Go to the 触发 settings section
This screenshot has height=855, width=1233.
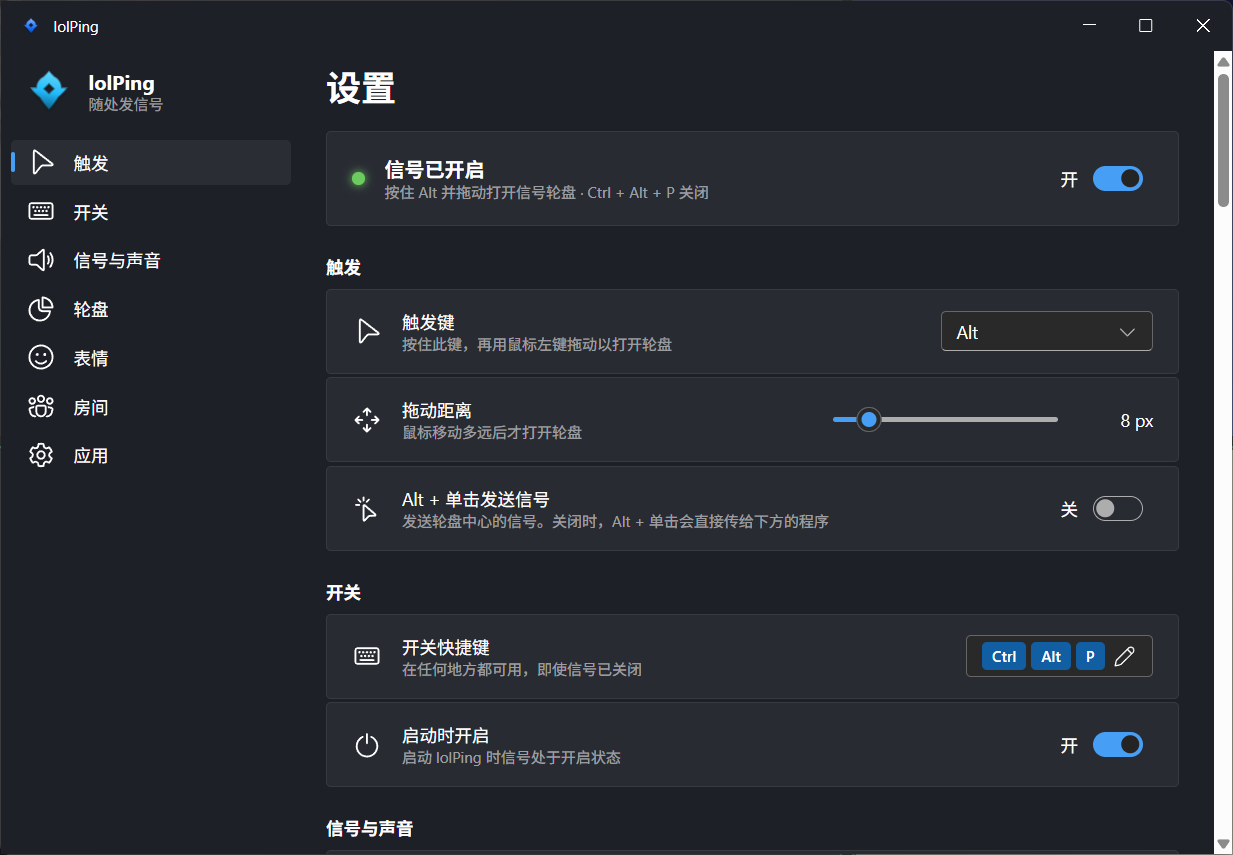point(151,162)
